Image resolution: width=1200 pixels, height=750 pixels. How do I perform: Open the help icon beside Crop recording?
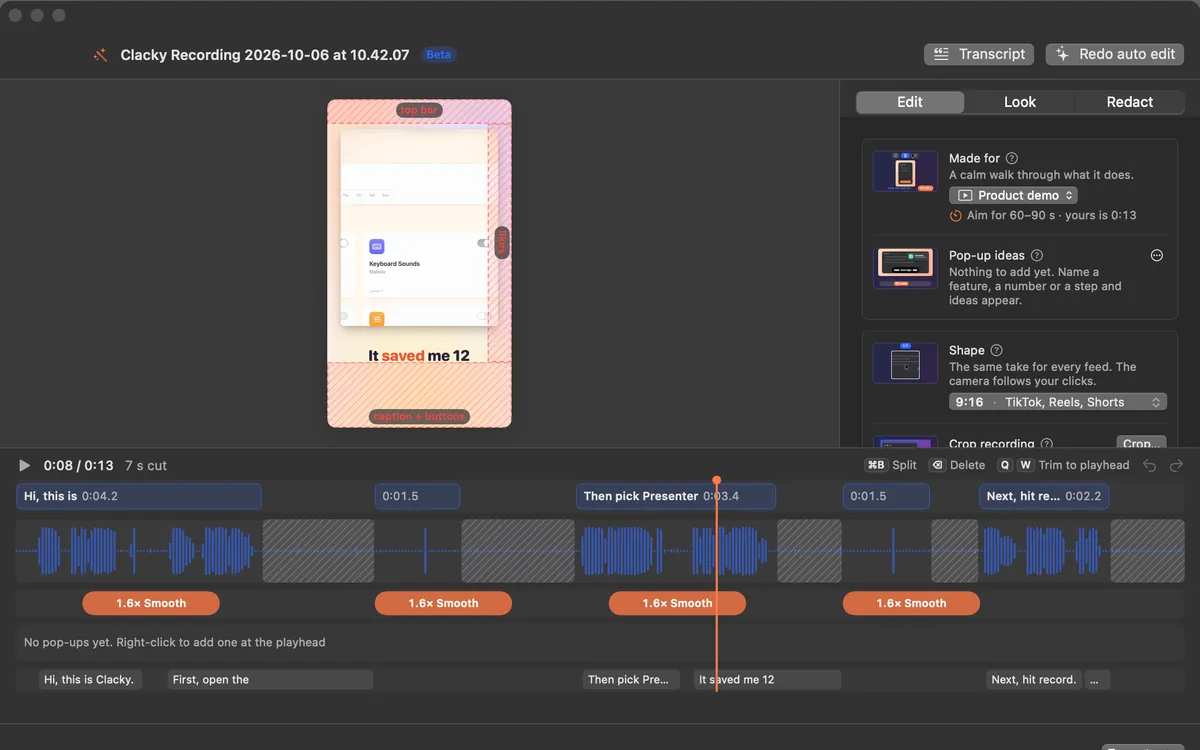tap(1047, 444)
